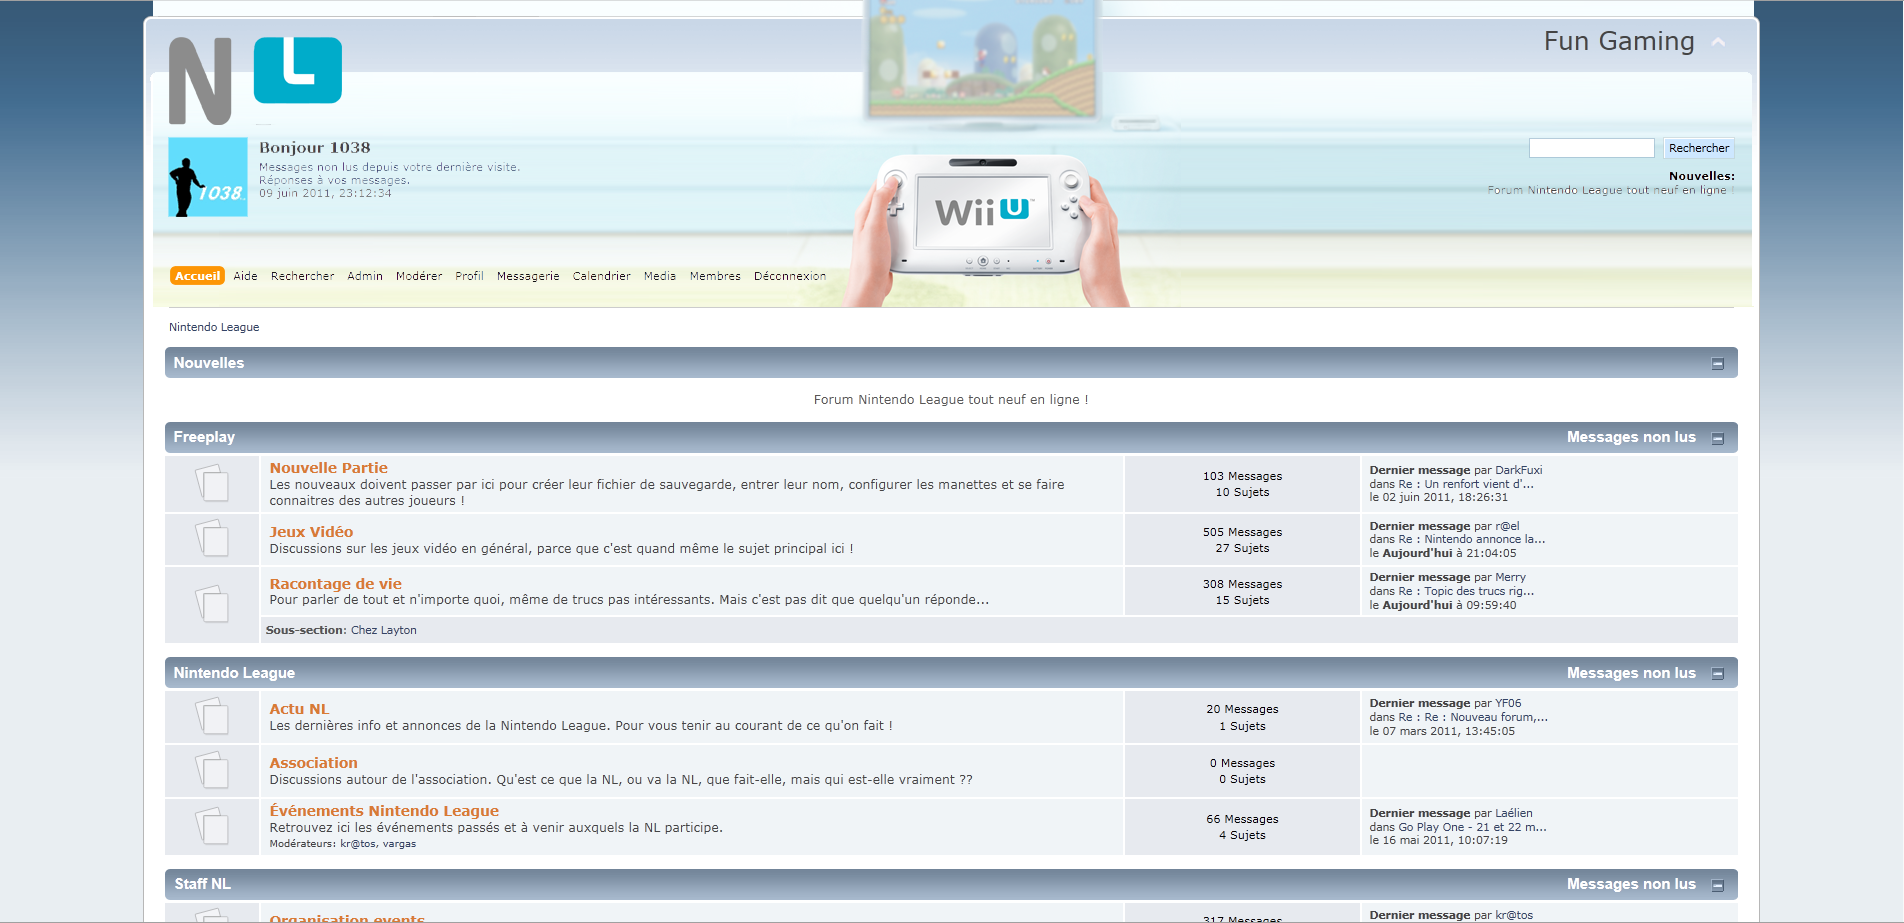Open last post Go Play One - 21 et 22 m...

point(1472,827)
